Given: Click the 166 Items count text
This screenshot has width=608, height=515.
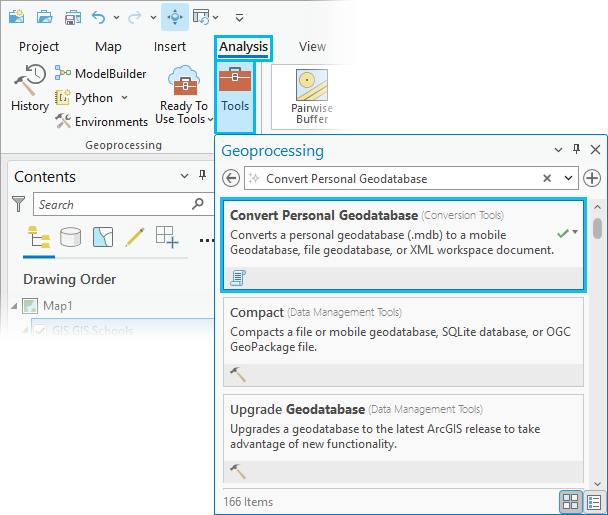Looking at the screenshot, I should (x=248, y=502).
